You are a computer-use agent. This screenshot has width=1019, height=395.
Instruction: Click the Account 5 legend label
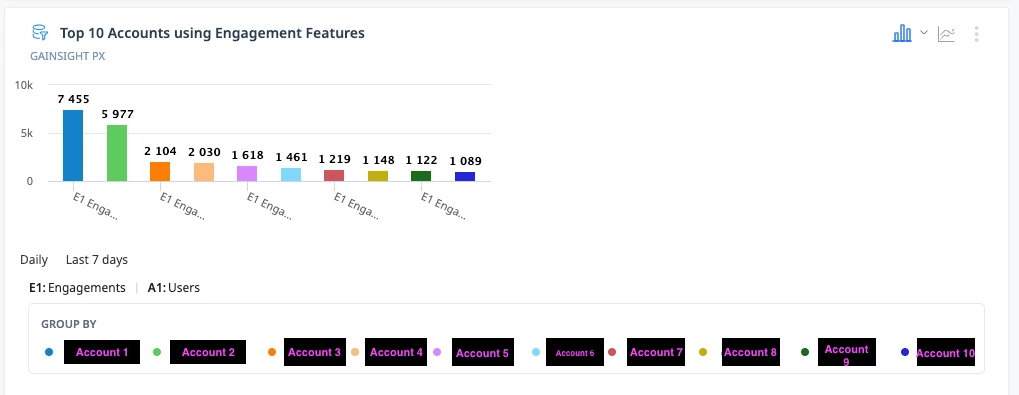(x=482, y=352)
